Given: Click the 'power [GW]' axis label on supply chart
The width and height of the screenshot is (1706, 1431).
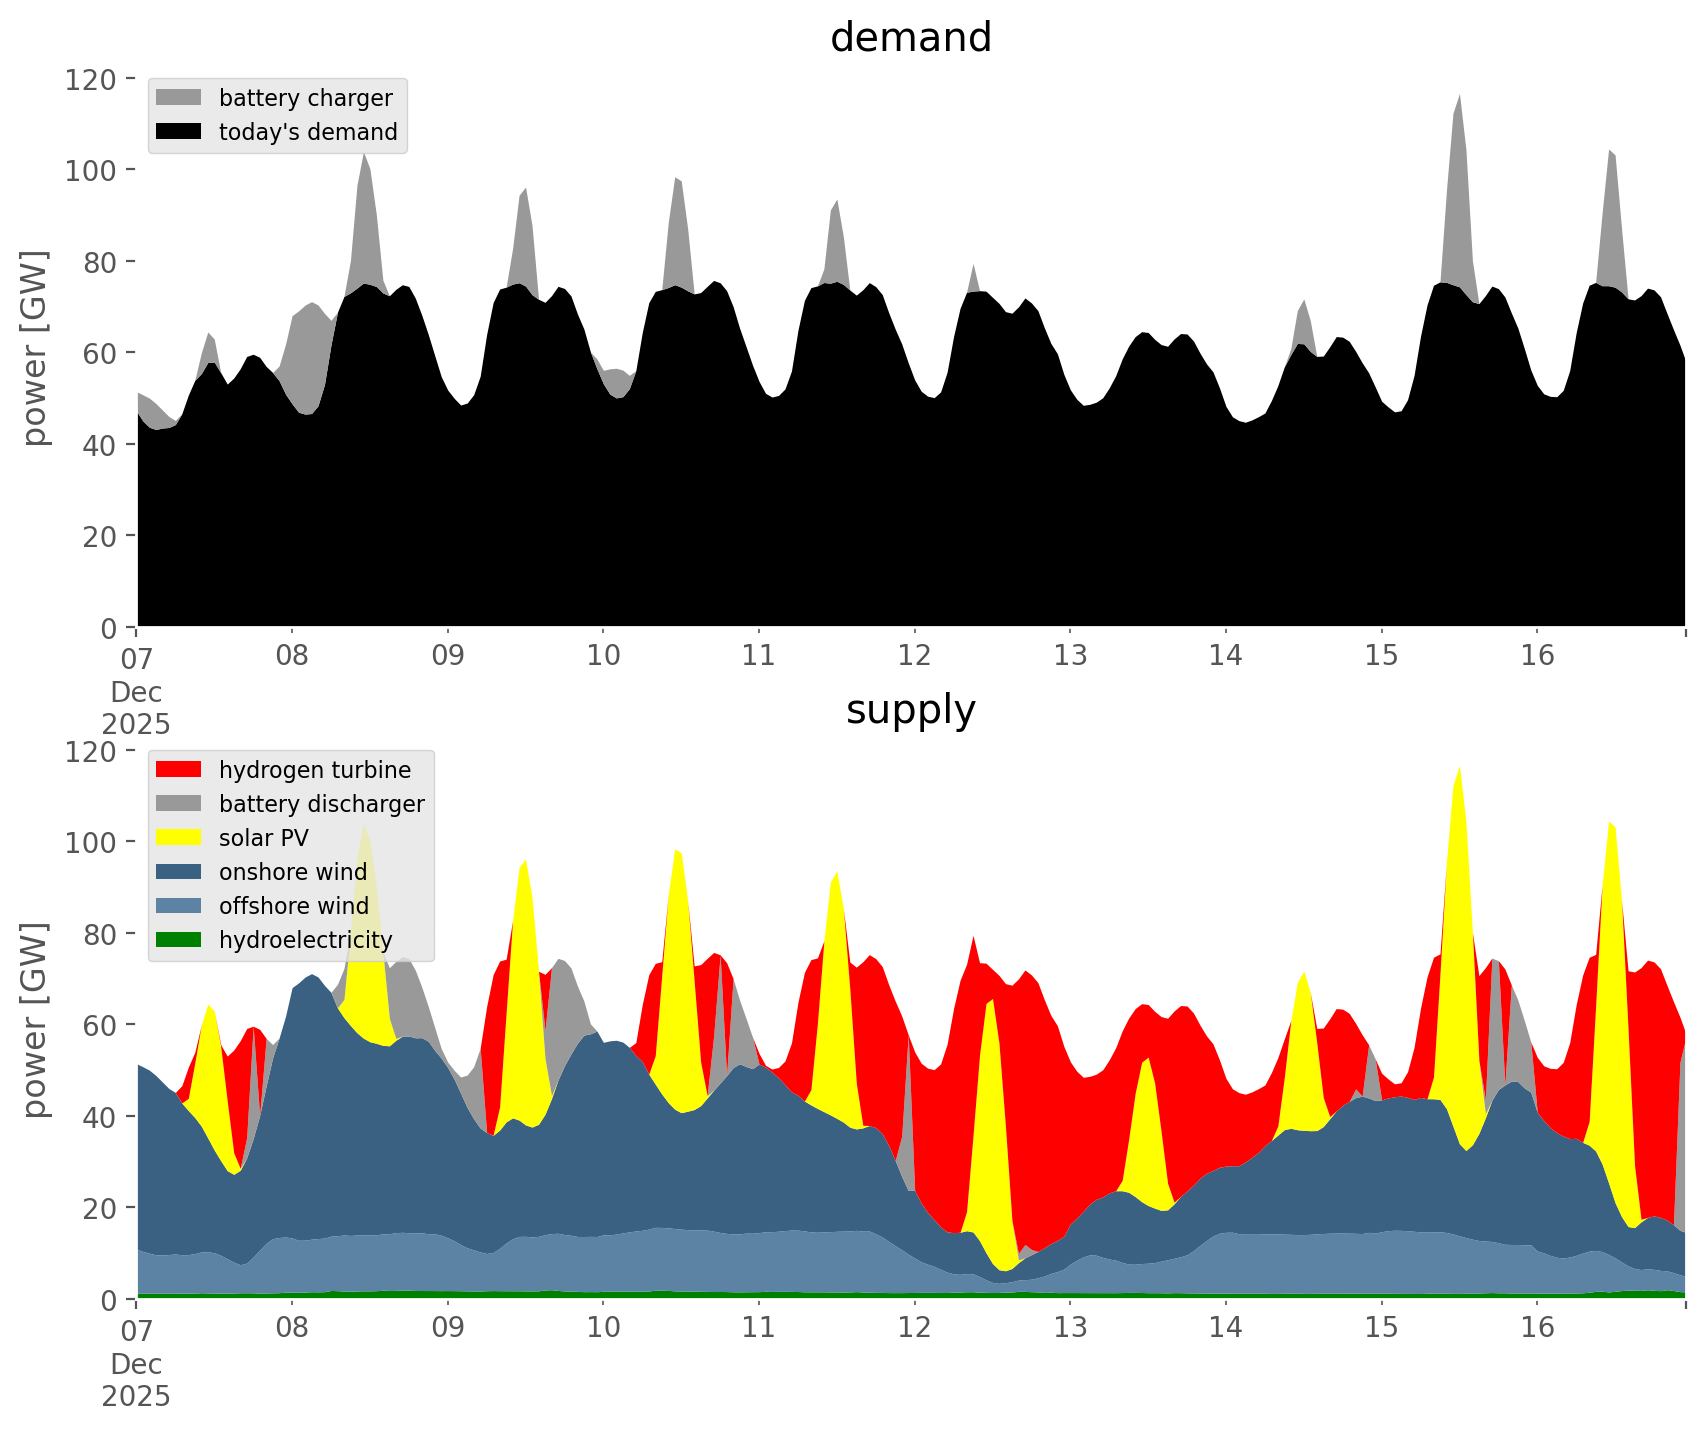Looking at the screenshot, I should point(34,1020).
